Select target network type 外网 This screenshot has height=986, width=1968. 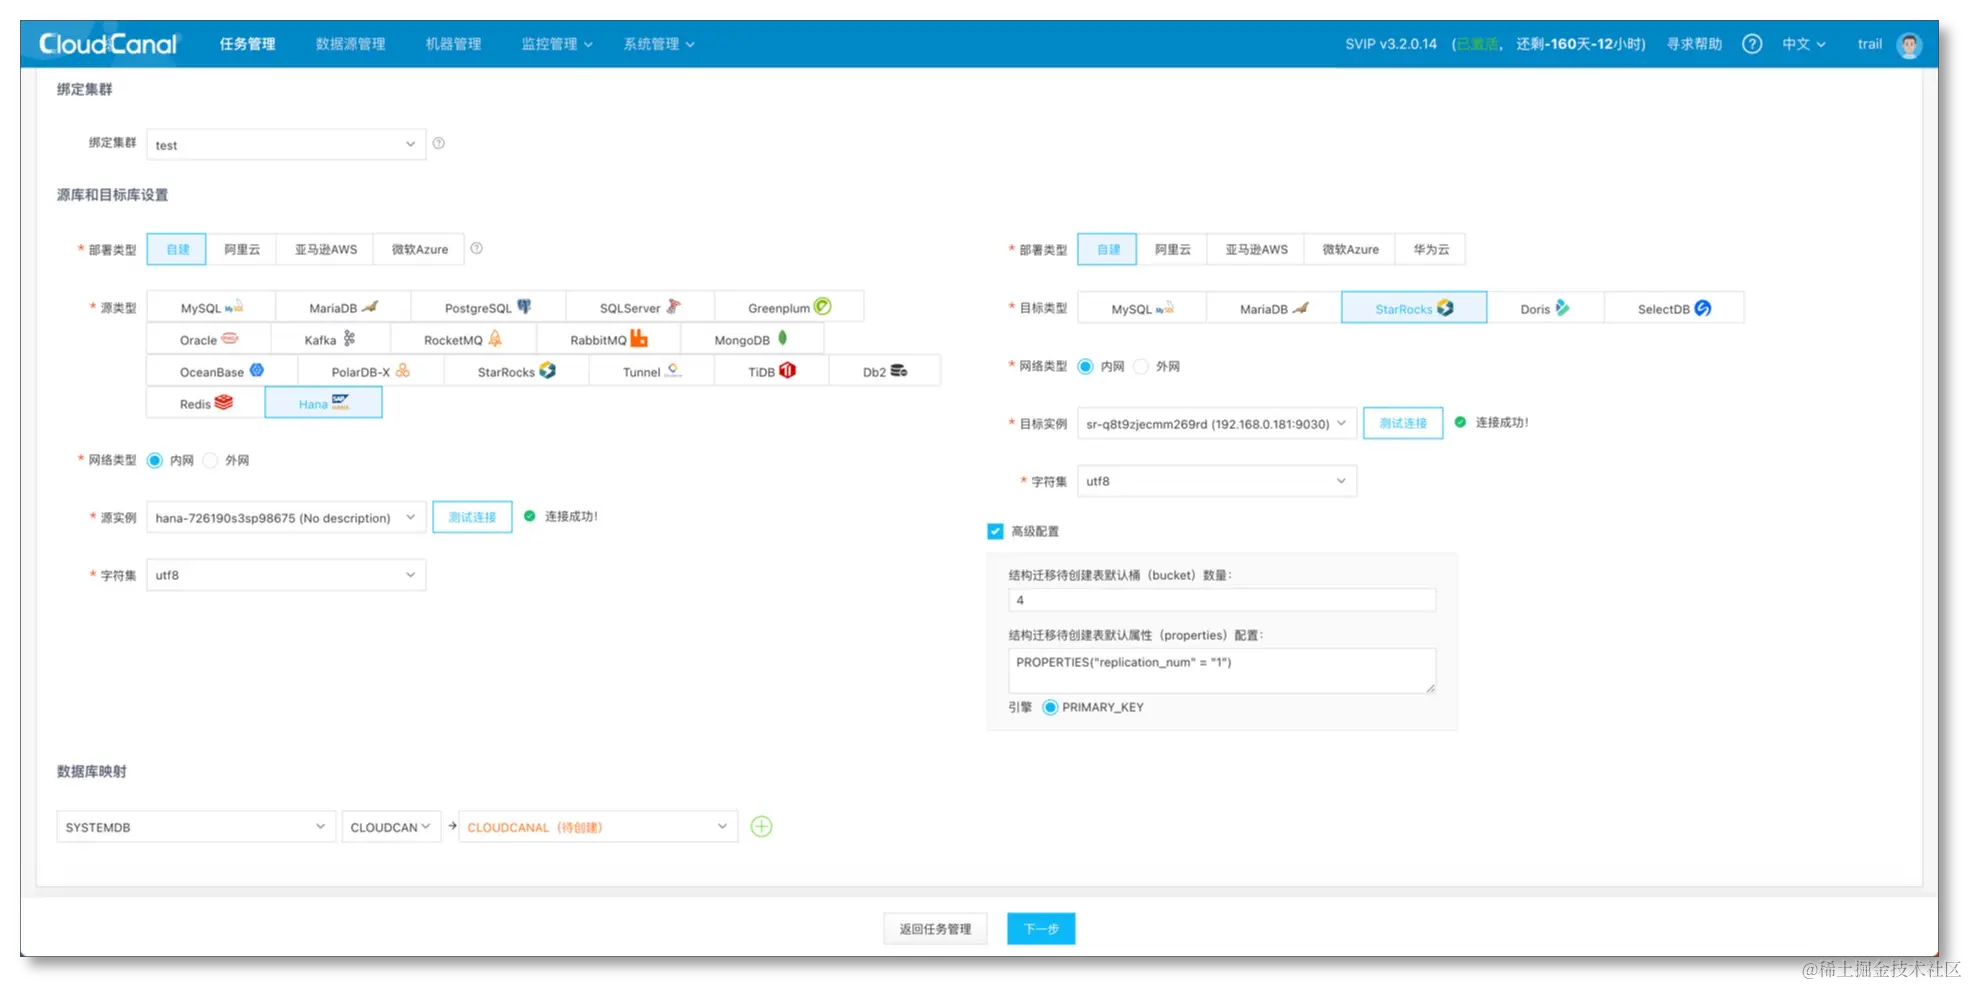click(x=1141, y=366)
